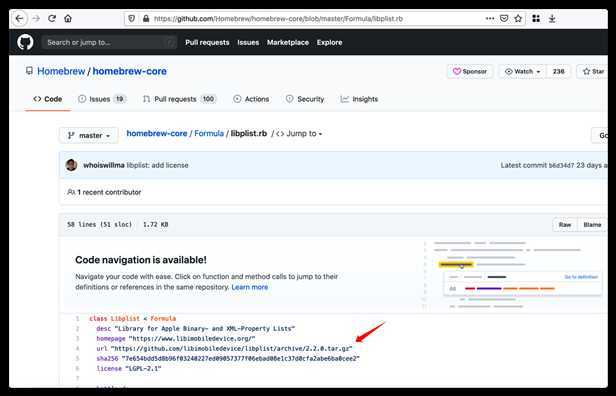This screenshot has height=396, width=616.
Task: Open the homebrew-core repository link
Action: [x=130, y=71]
